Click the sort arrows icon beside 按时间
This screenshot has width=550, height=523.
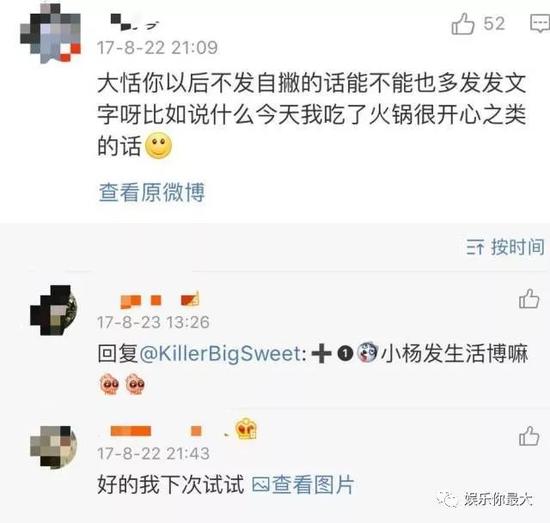tap(475, 247)
